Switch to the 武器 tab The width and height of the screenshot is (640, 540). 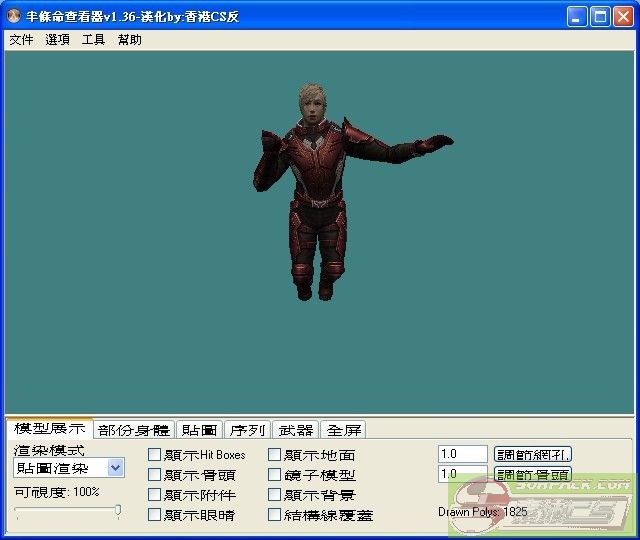(x=296, y=430)
